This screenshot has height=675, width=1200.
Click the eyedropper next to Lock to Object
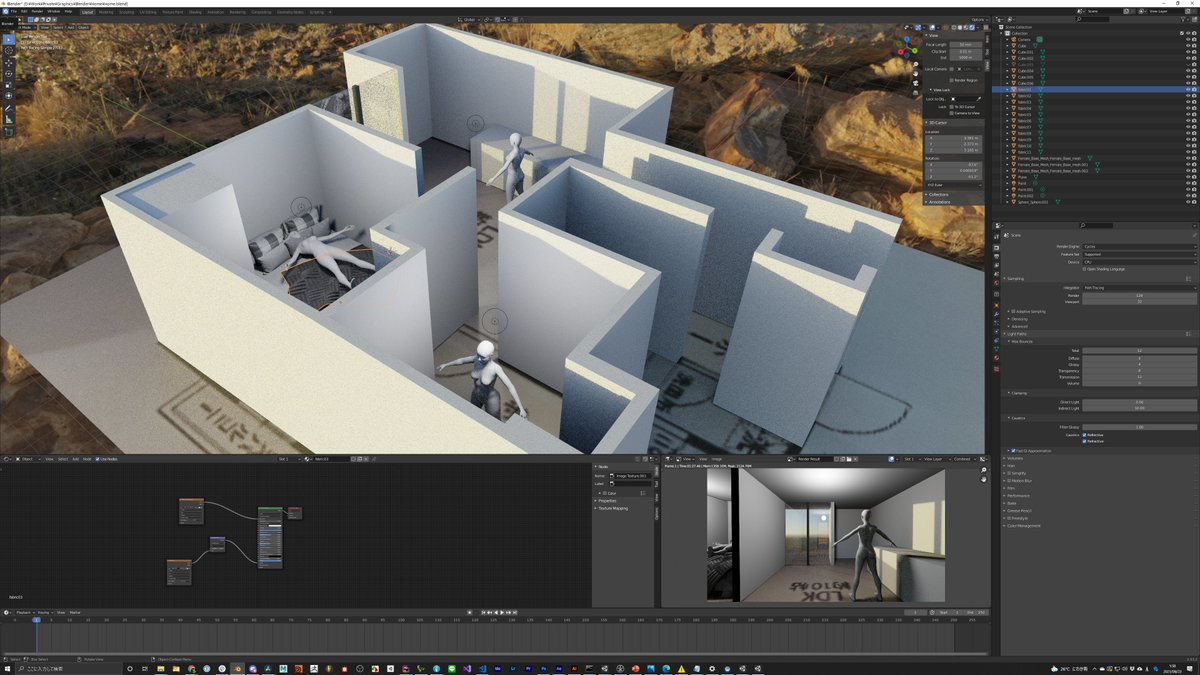979,99
